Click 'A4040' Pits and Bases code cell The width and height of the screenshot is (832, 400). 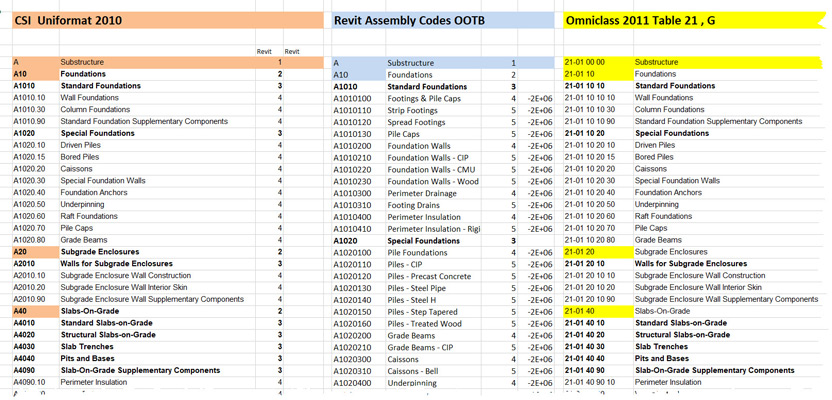36,359
